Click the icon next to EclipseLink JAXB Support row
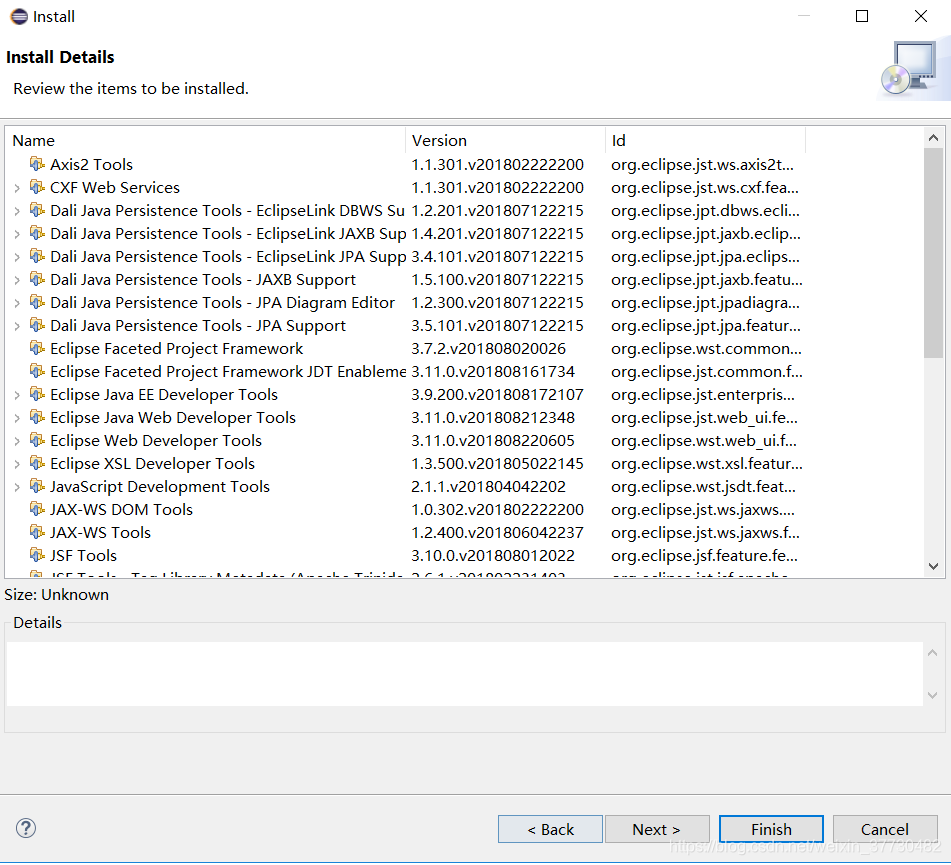 [x=37, y=233]
